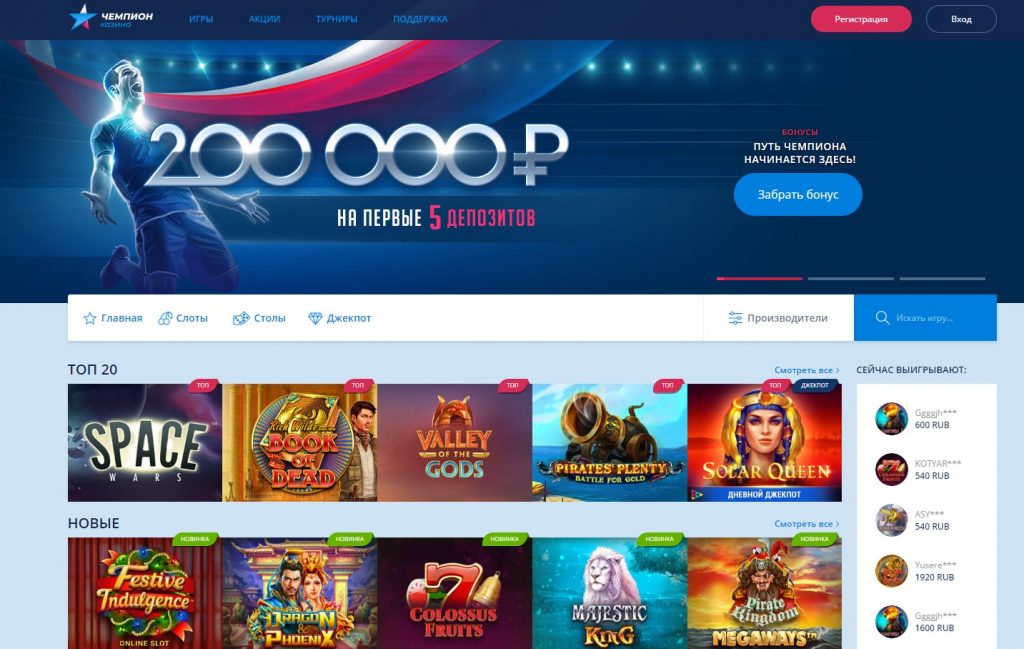Viewport: 1024px width, 649px height.
Task: Open Столы via its dice icon
Action: 241,318
